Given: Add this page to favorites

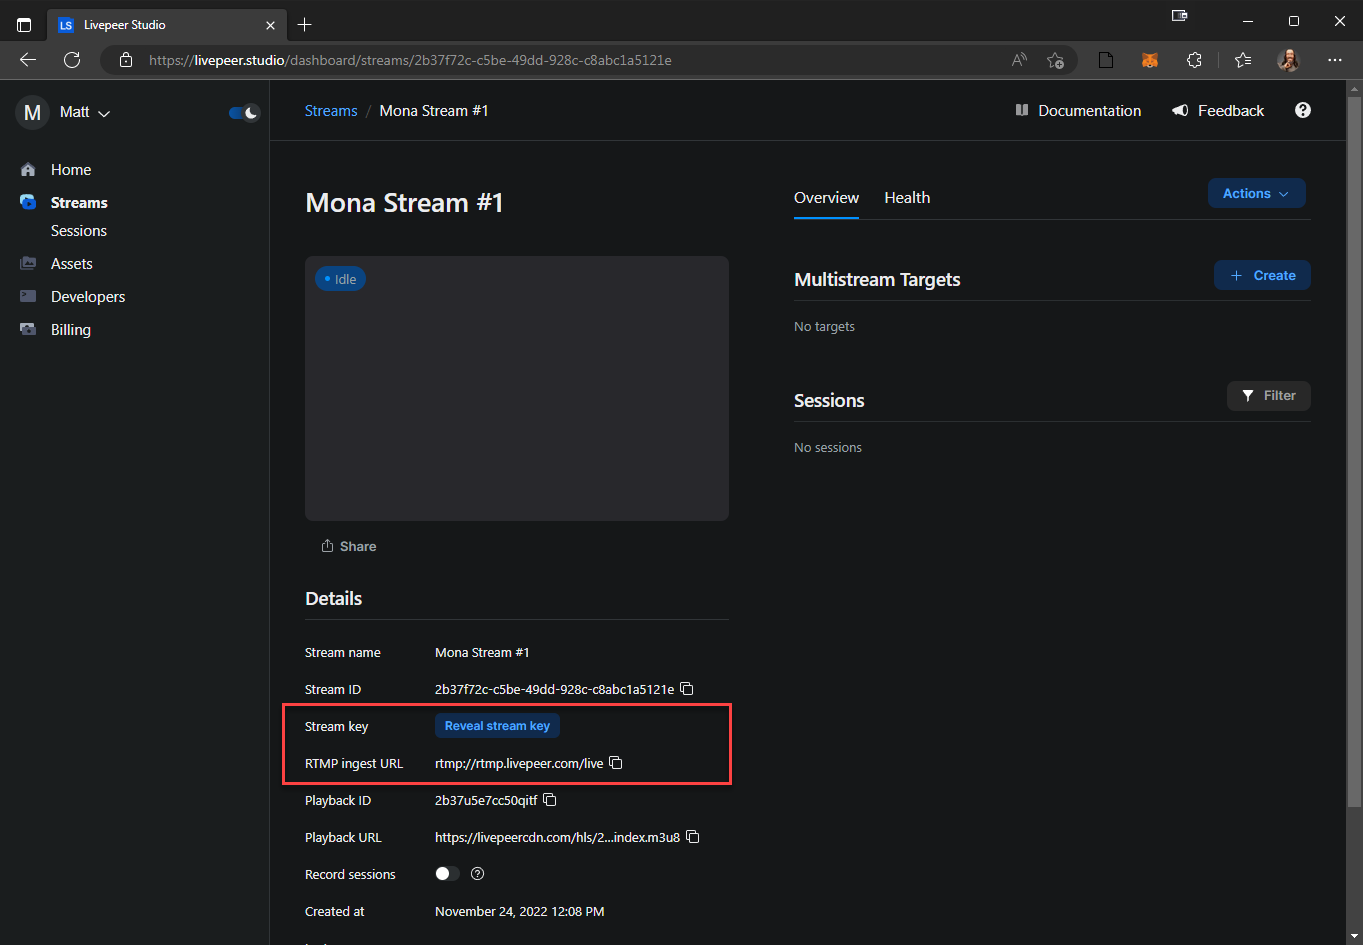Looking at the screenshot, I should coord(1055,60).
